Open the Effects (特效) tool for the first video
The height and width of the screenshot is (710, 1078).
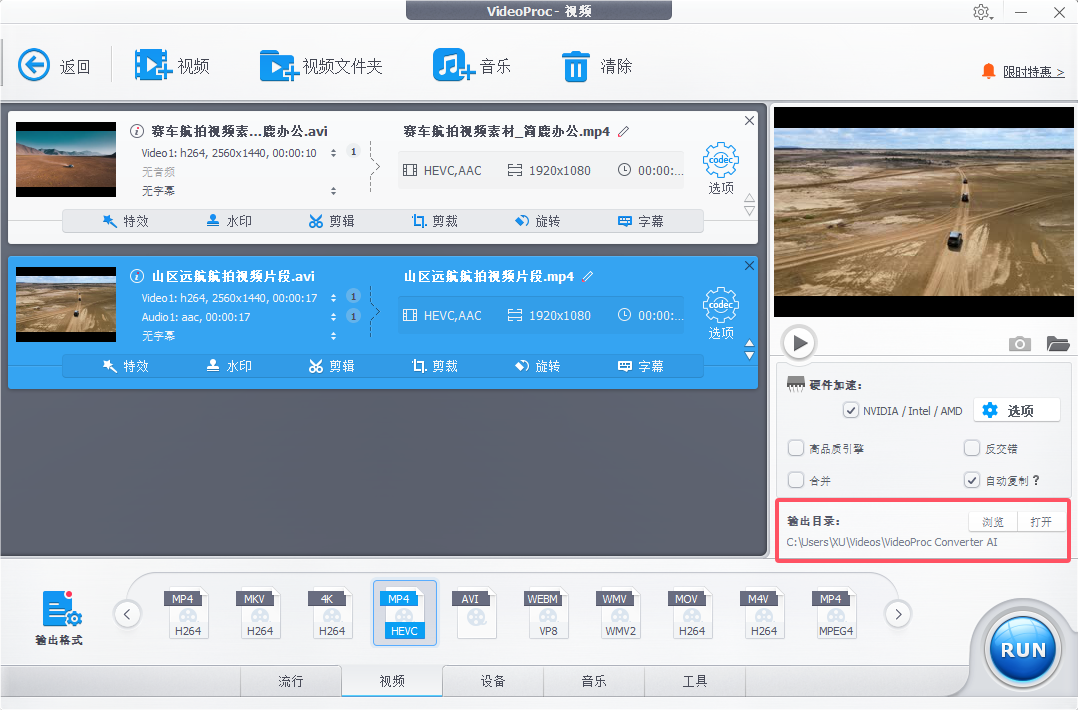tap(125, 221)
